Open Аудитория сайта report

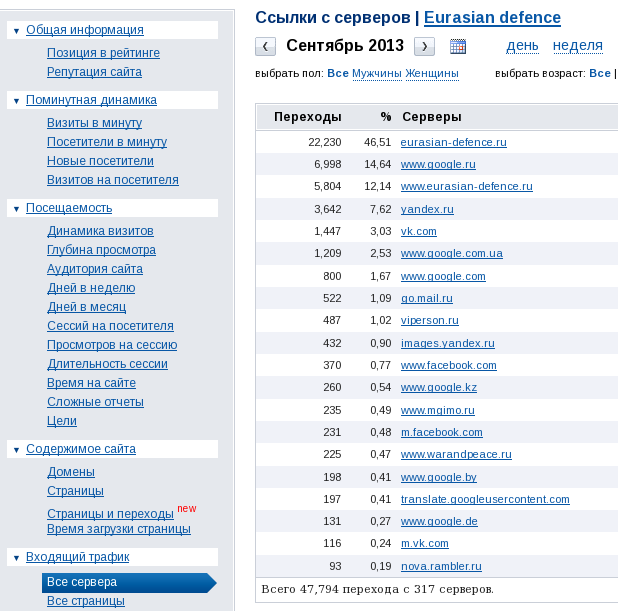click(x=95, y=269)
